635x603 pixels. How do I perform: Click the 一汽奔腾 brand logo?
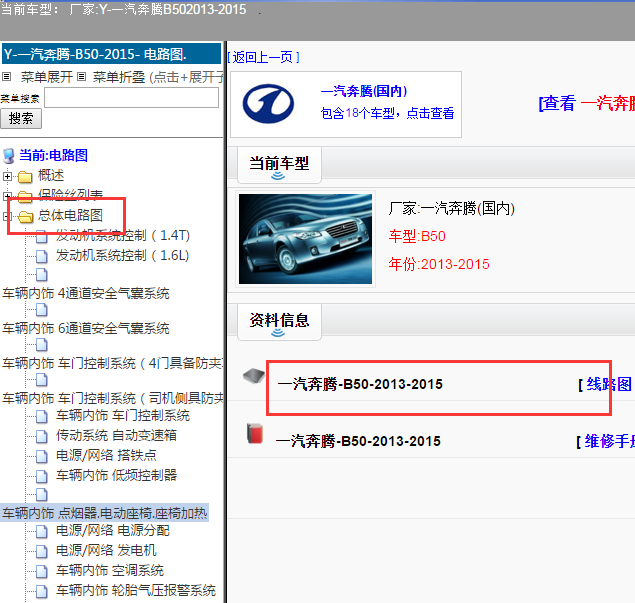pos(268,104)
